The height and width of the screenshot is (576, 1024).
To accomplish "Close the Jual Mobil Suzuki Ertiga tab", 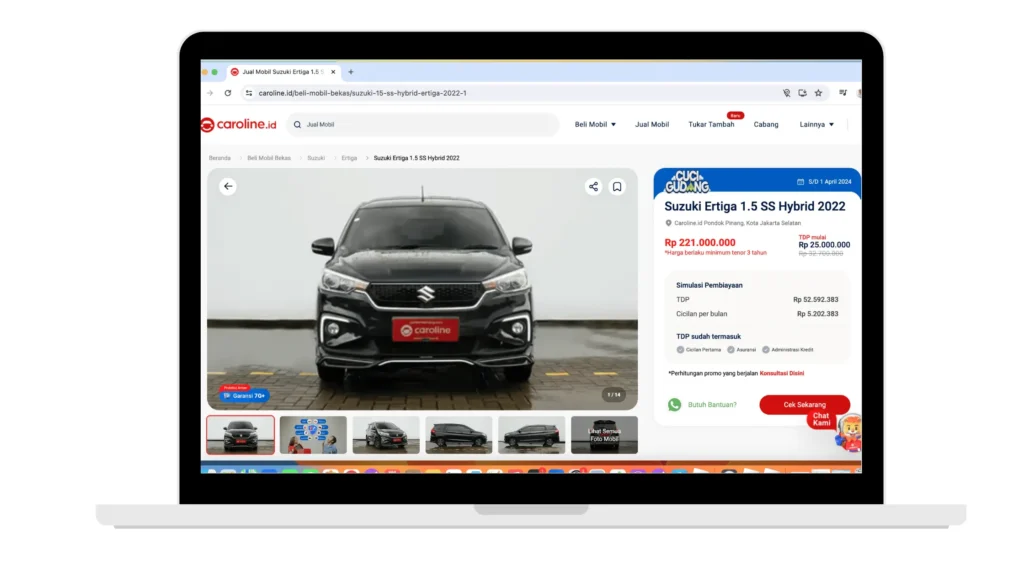I will tap(333, 72).
